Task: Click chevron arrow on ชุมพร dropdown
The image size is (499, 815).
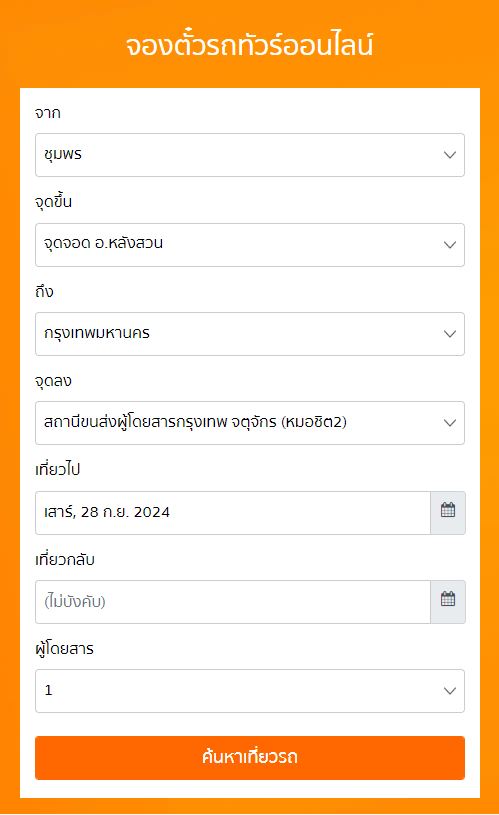Action: (x=450, y=155)
